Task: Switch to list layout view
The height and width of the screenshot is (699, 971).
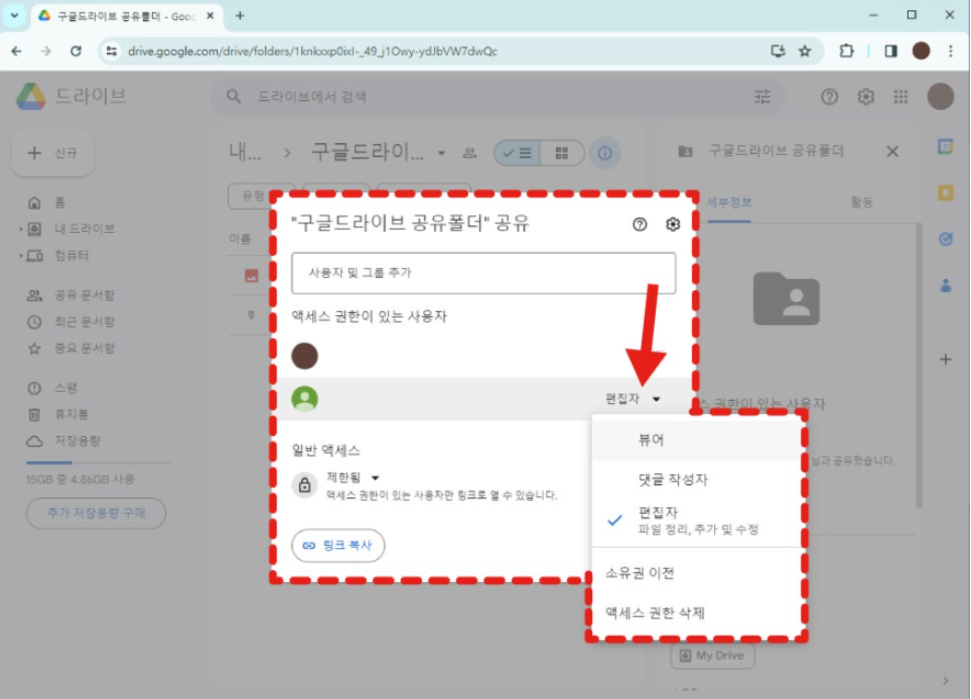Action: coord(518,153)
